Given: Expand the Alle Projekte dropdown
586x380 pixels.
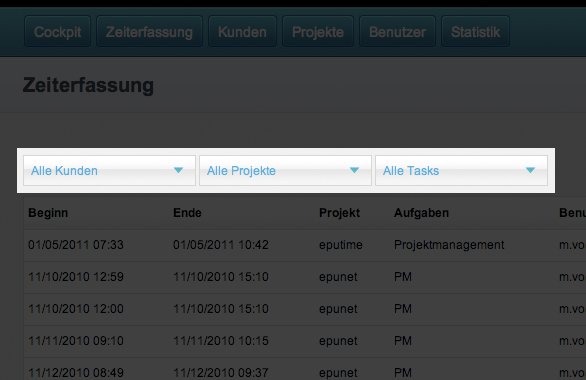Looking at the screenshot, I should pos(285,171).
